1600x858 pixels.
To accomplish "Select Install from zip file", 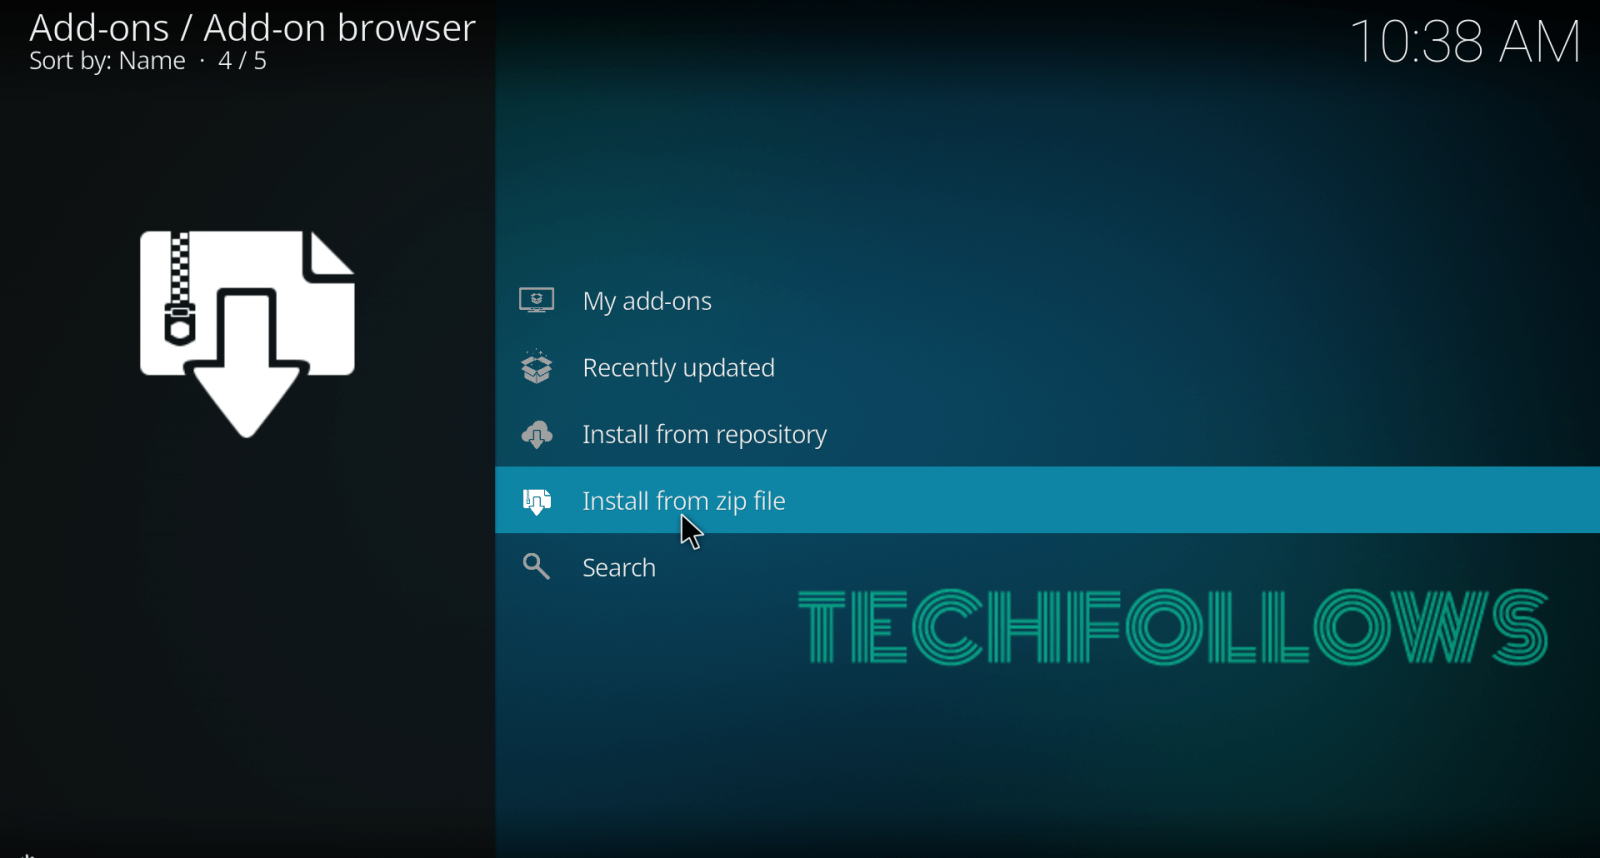I will click(x=1047, y=500).
